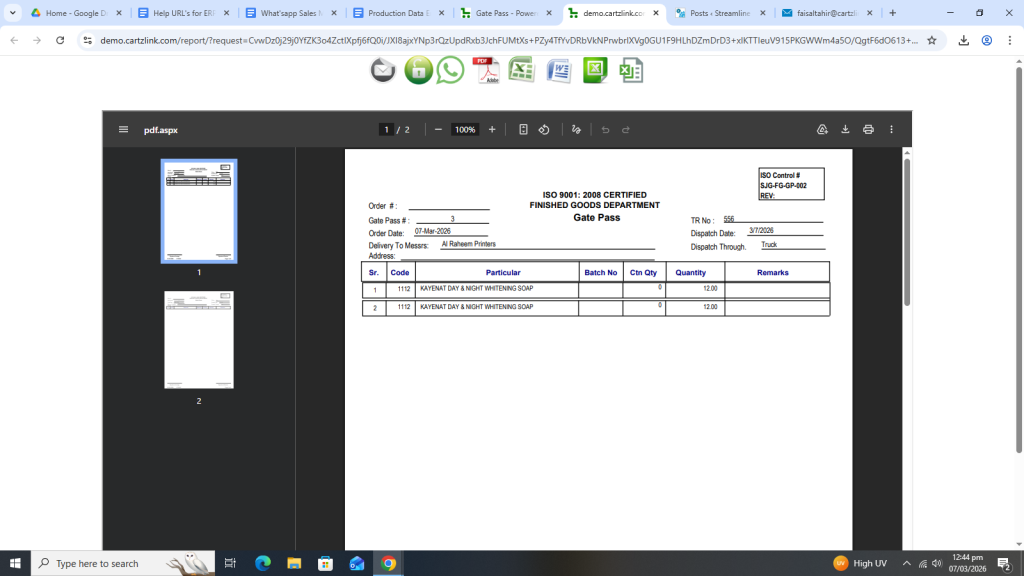Export report as Adobe PDF icon
This screenshot has height=576, width=1024.
click(486, 70)
